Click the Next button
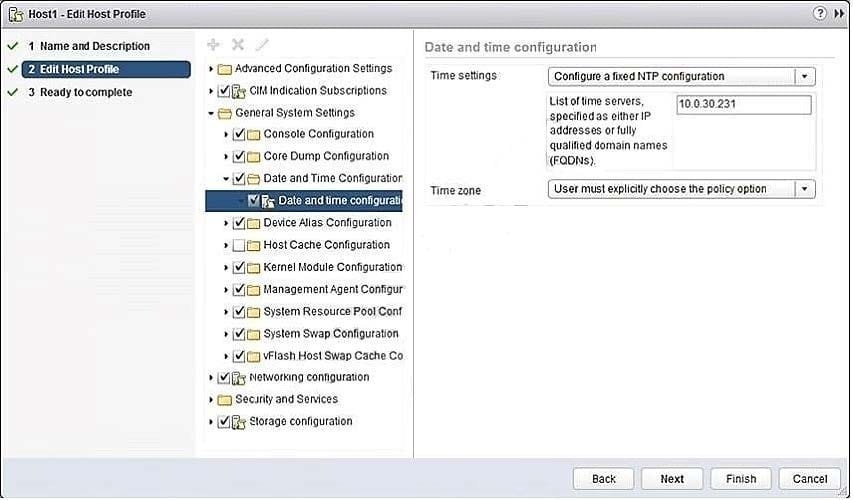 pyautogui.click(x=672, y=479)
